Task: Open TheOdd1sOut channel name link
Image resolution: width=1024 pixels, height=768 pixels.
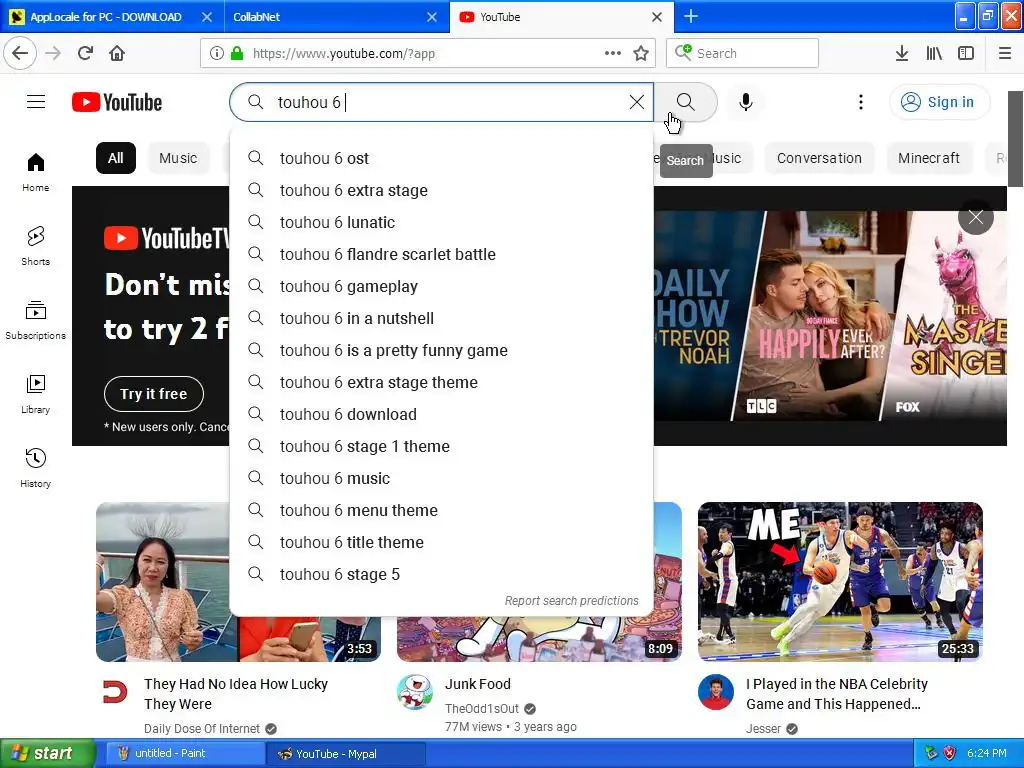Action: [x=482, y=709]
